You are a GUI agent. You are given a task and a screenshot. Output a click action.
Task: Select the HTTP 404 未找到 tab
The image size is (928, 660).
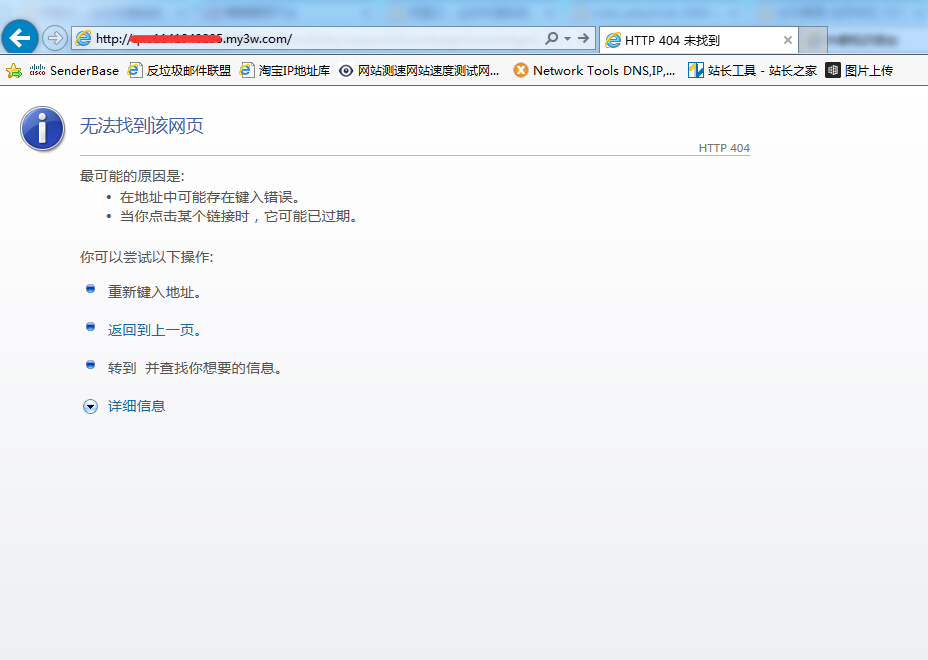click(x=690, y=40)
